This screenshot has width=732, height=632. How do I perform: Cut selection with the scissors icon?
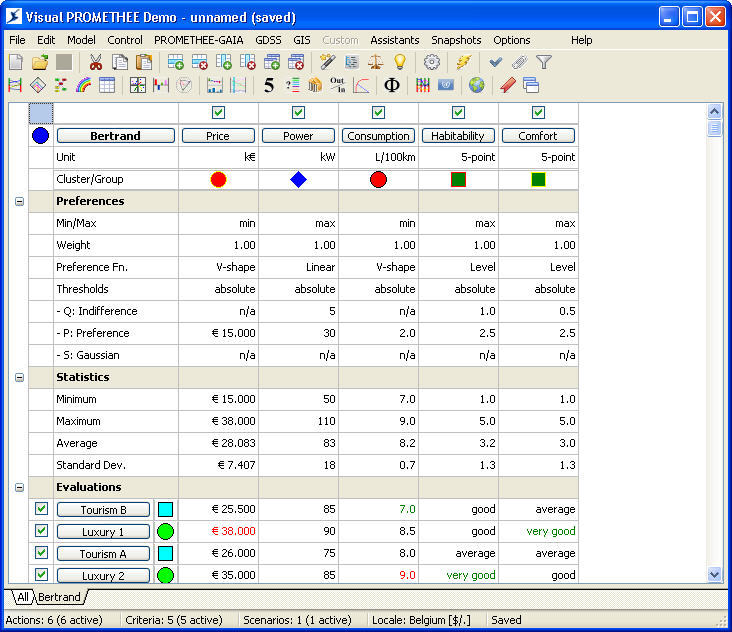click(95, 62)
